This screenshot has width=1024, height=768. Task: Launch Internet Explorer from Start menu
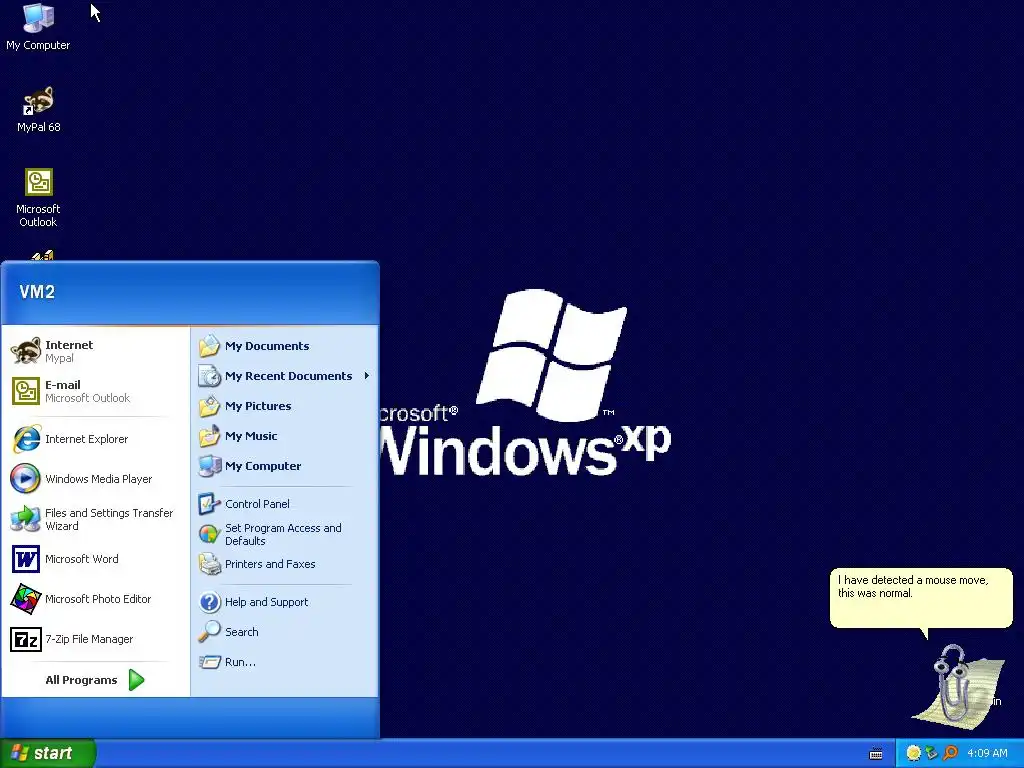click(x=95, y=439)
